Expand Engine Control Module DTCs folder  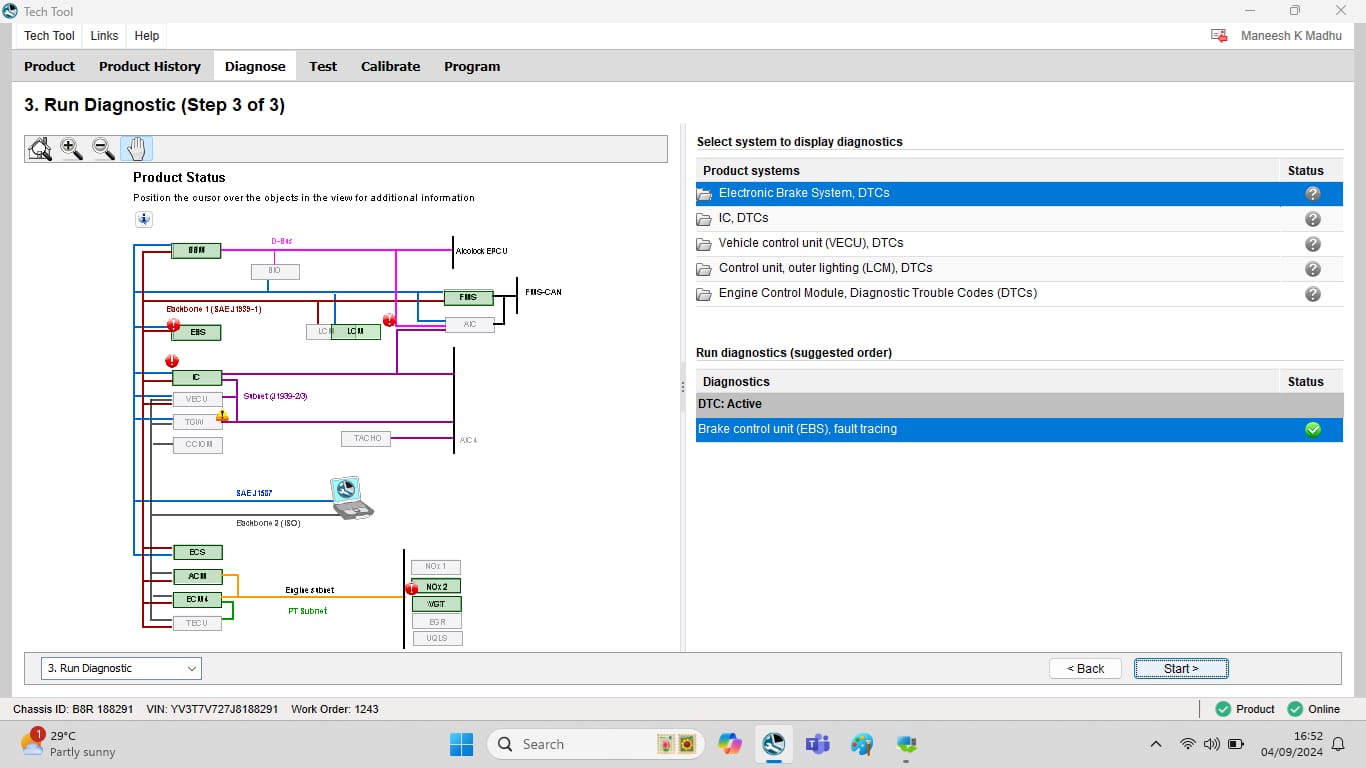pyautogui.click(x=704, y=294)
